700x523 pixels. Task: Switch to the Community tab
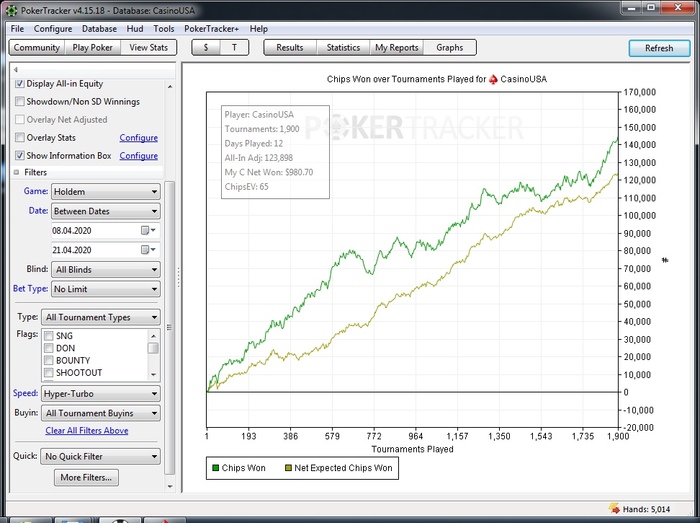[37, 47]
